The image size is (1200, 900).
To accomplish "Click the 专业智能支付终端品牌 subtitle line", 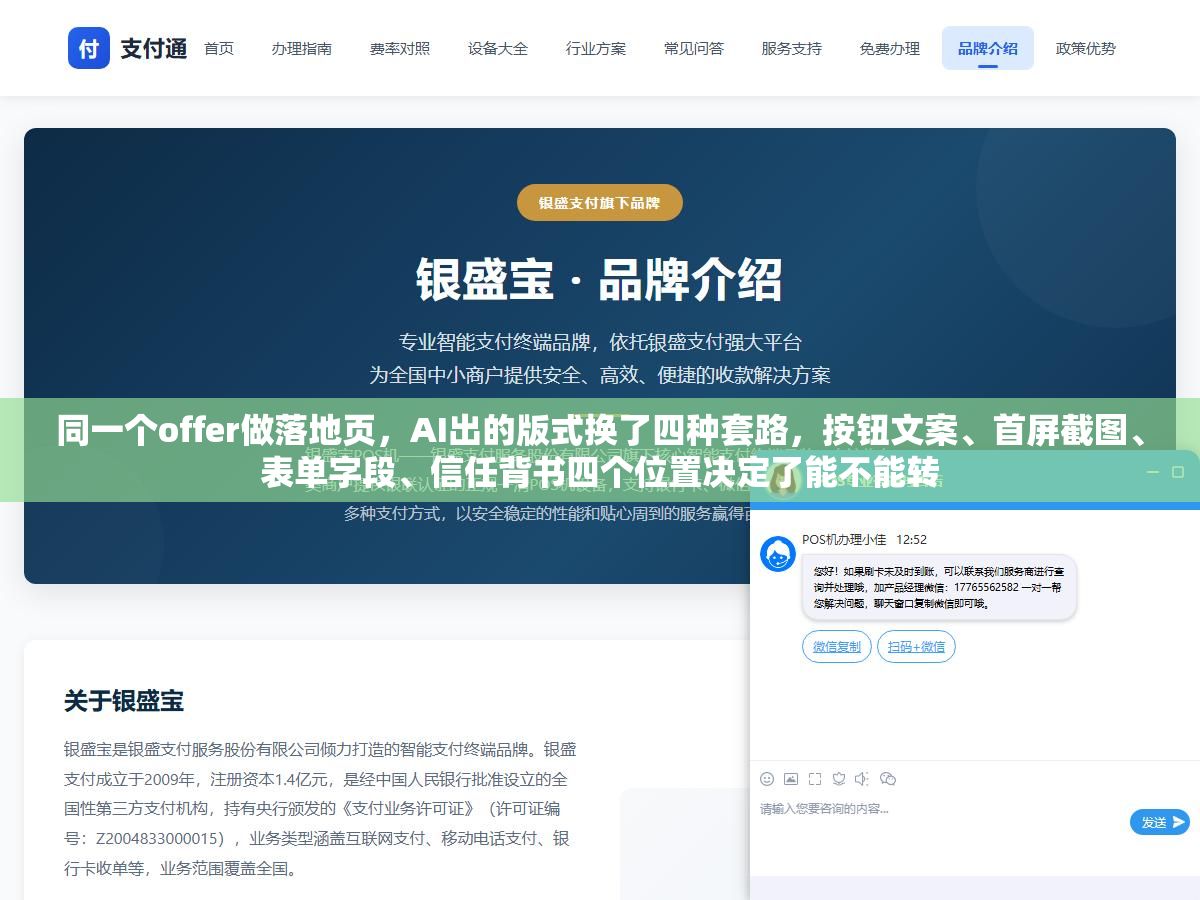I will click(x=600, y=342).
